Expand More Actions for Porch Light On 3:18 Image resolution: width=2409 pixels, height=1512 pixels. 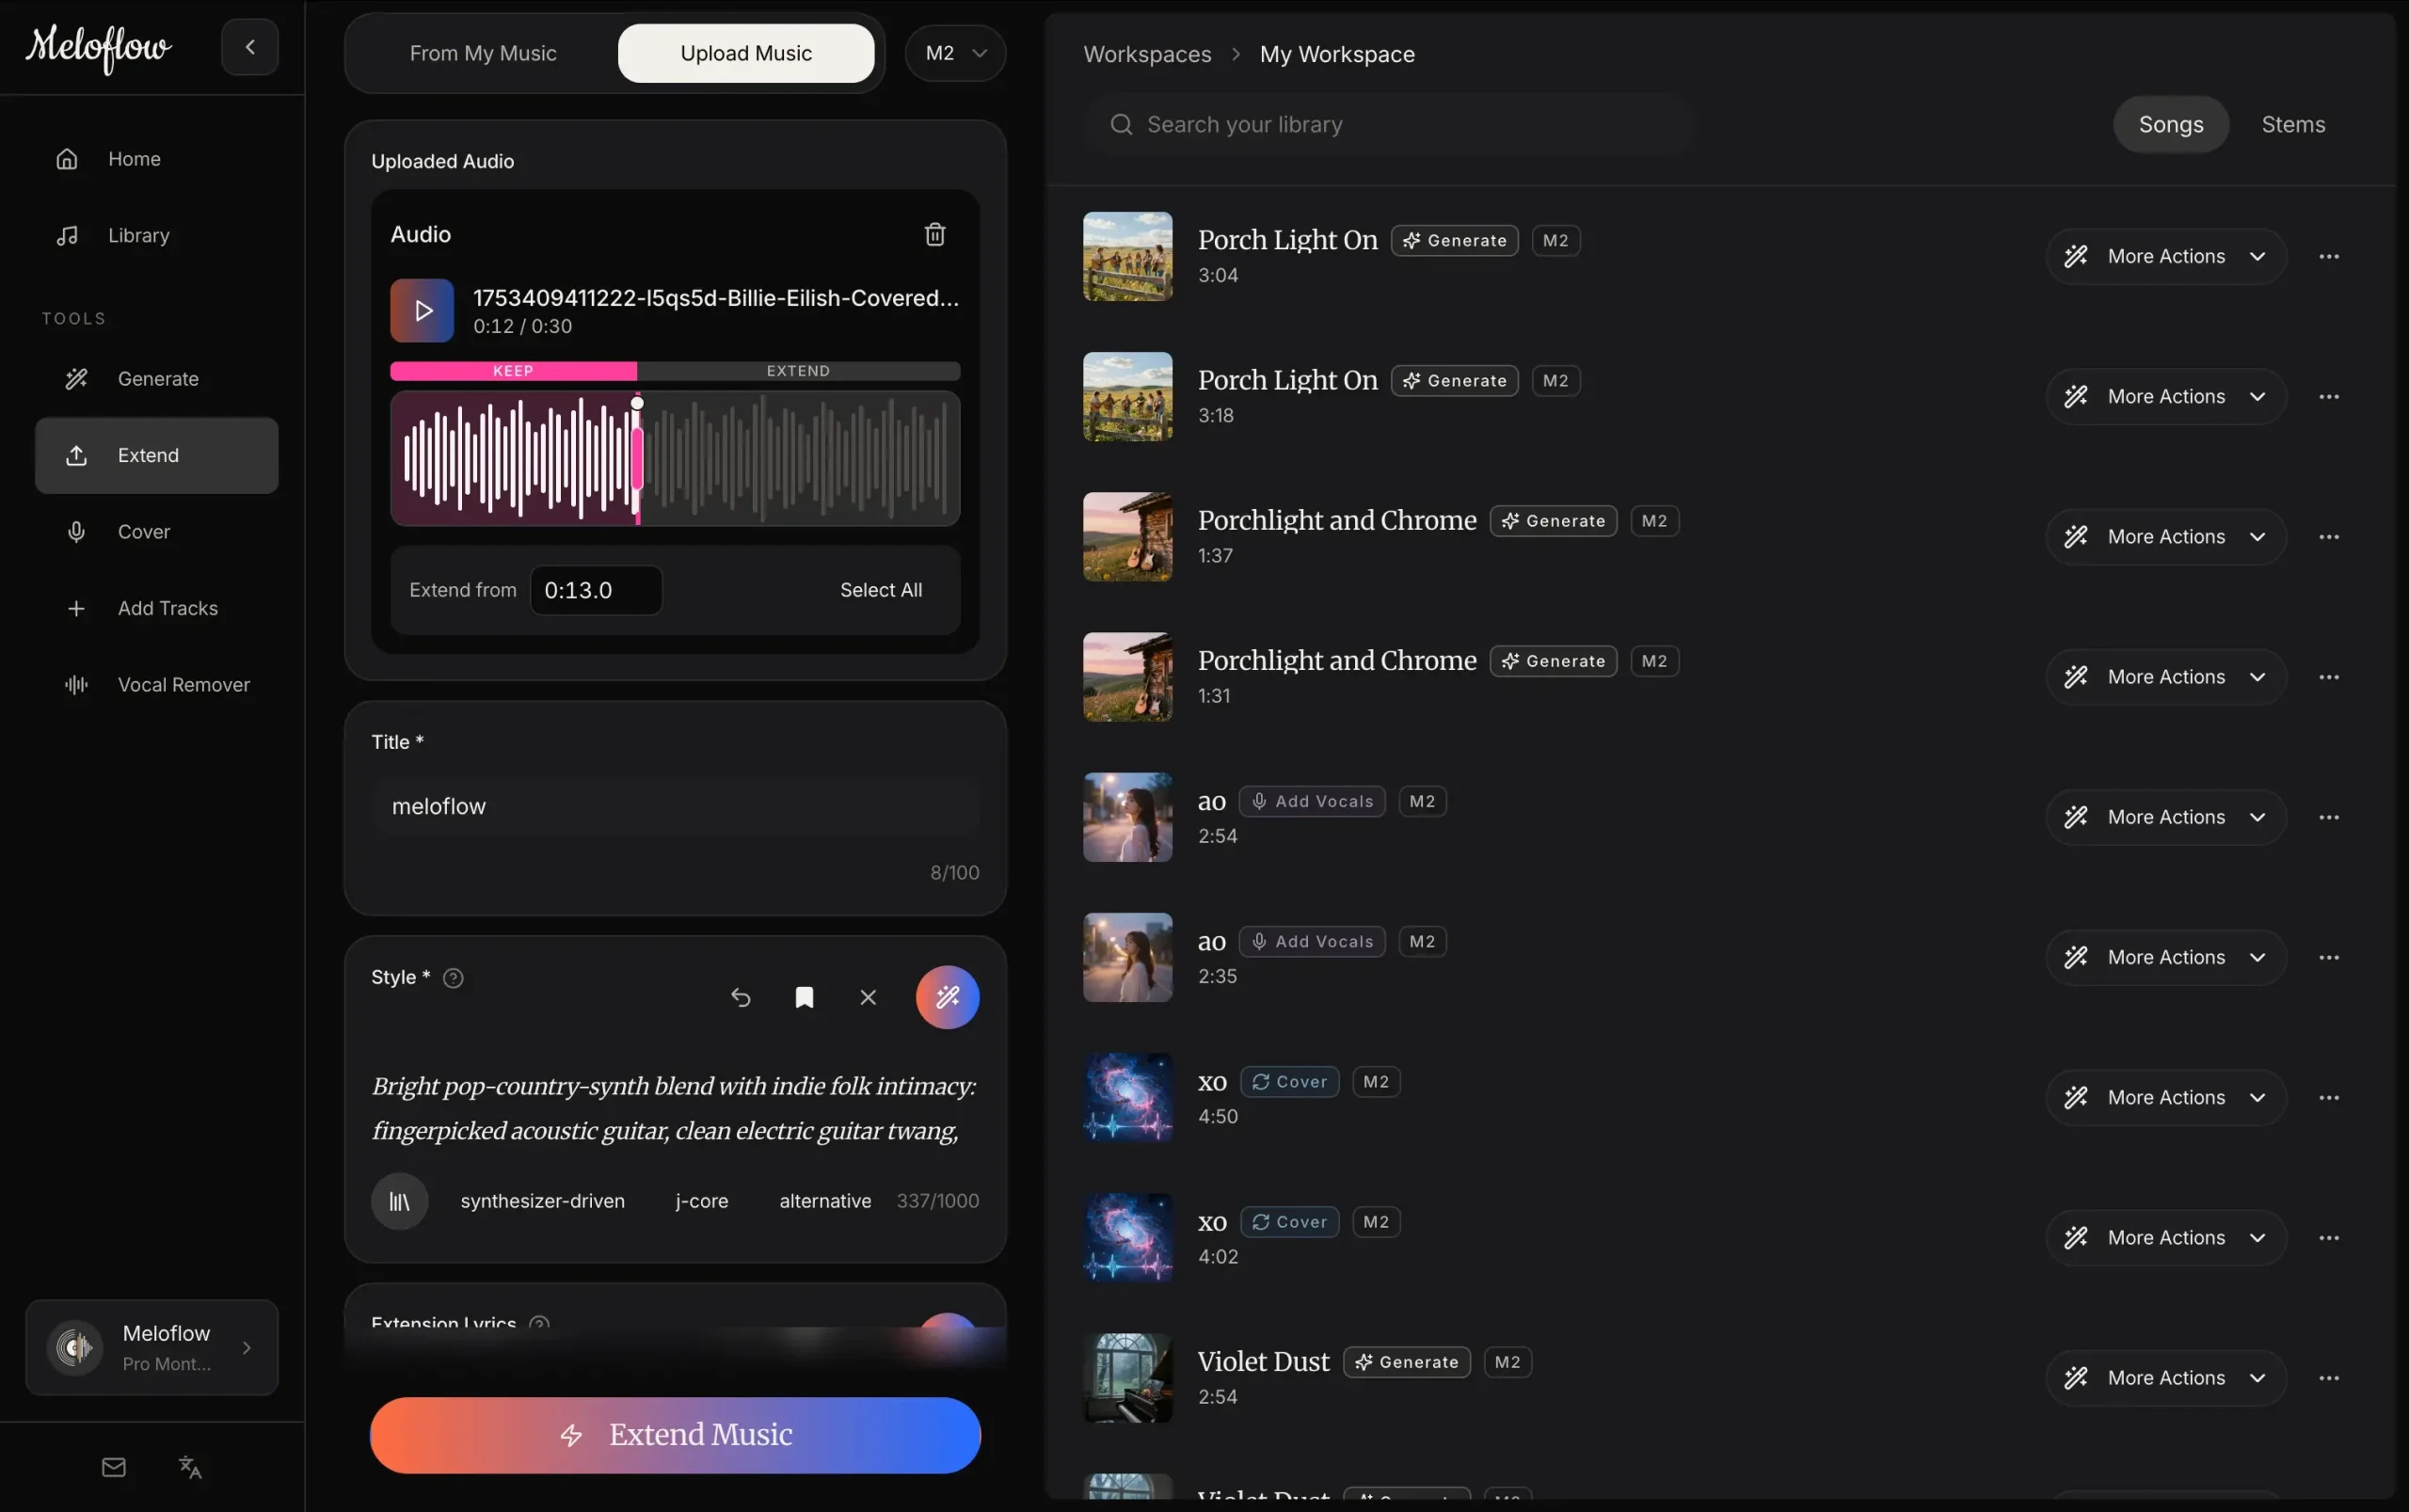(2165, 396)
